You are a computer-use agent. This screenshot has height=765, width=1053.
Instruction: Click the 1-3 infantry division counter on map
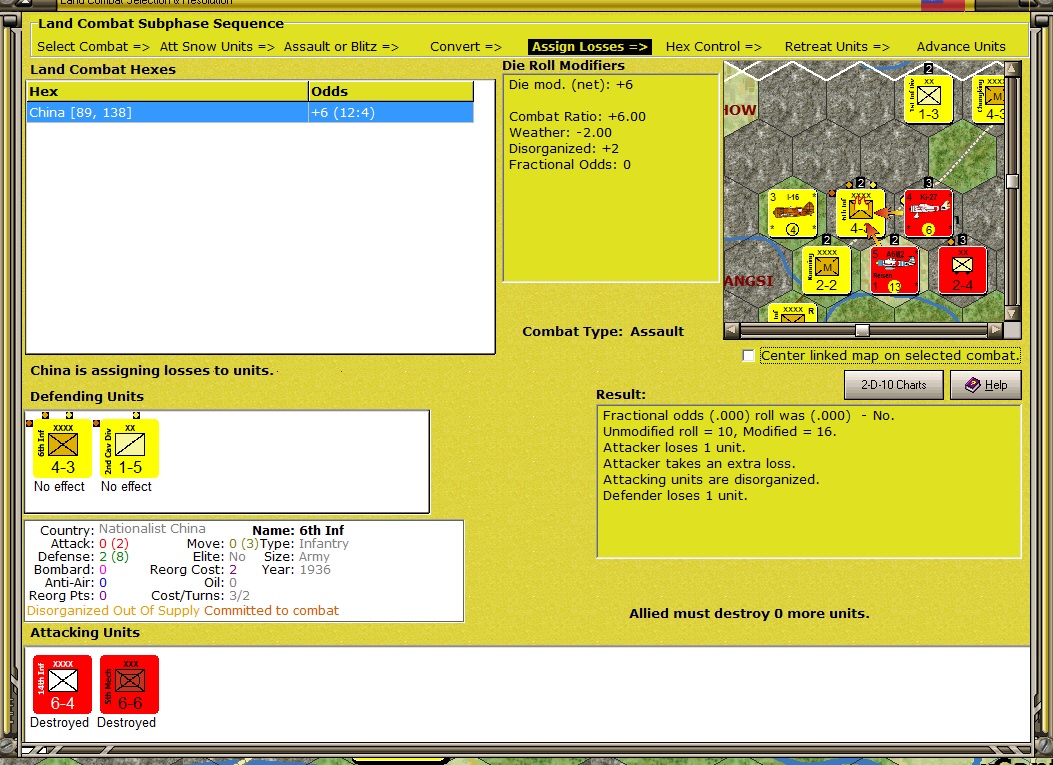[x=929, y=99]
